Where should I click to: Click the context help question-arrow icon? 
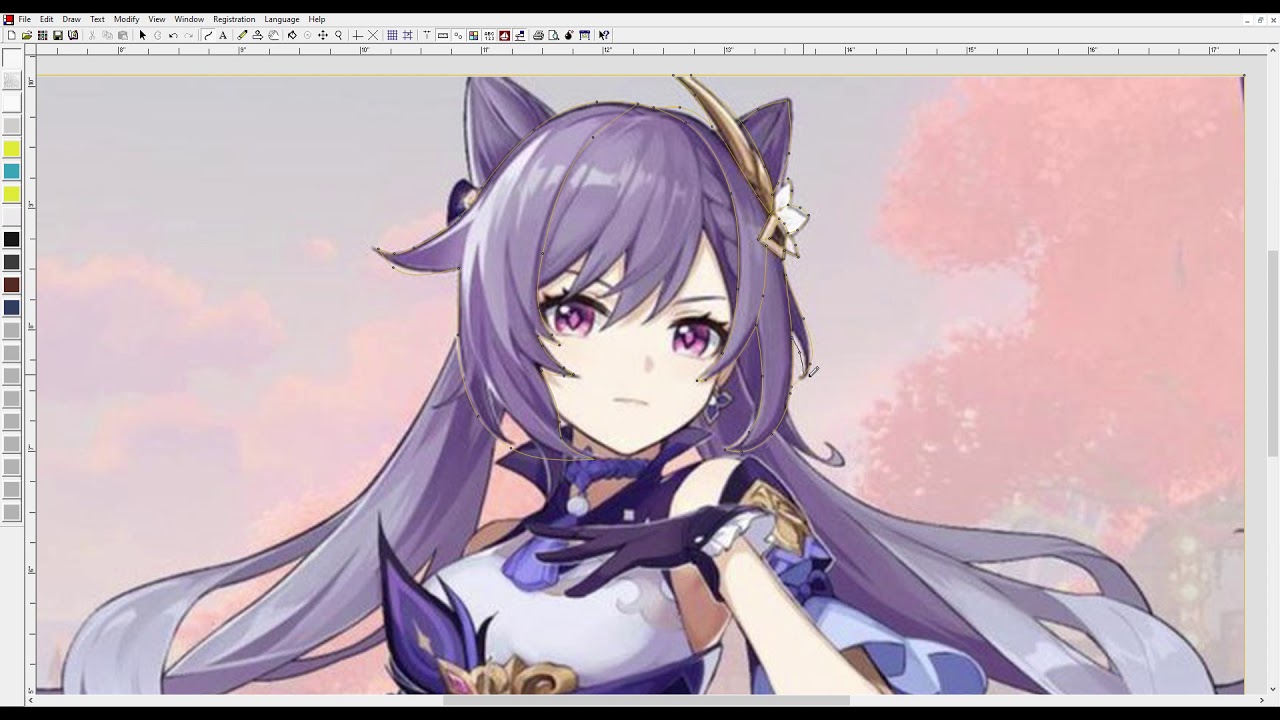click(x=604, y=35)
